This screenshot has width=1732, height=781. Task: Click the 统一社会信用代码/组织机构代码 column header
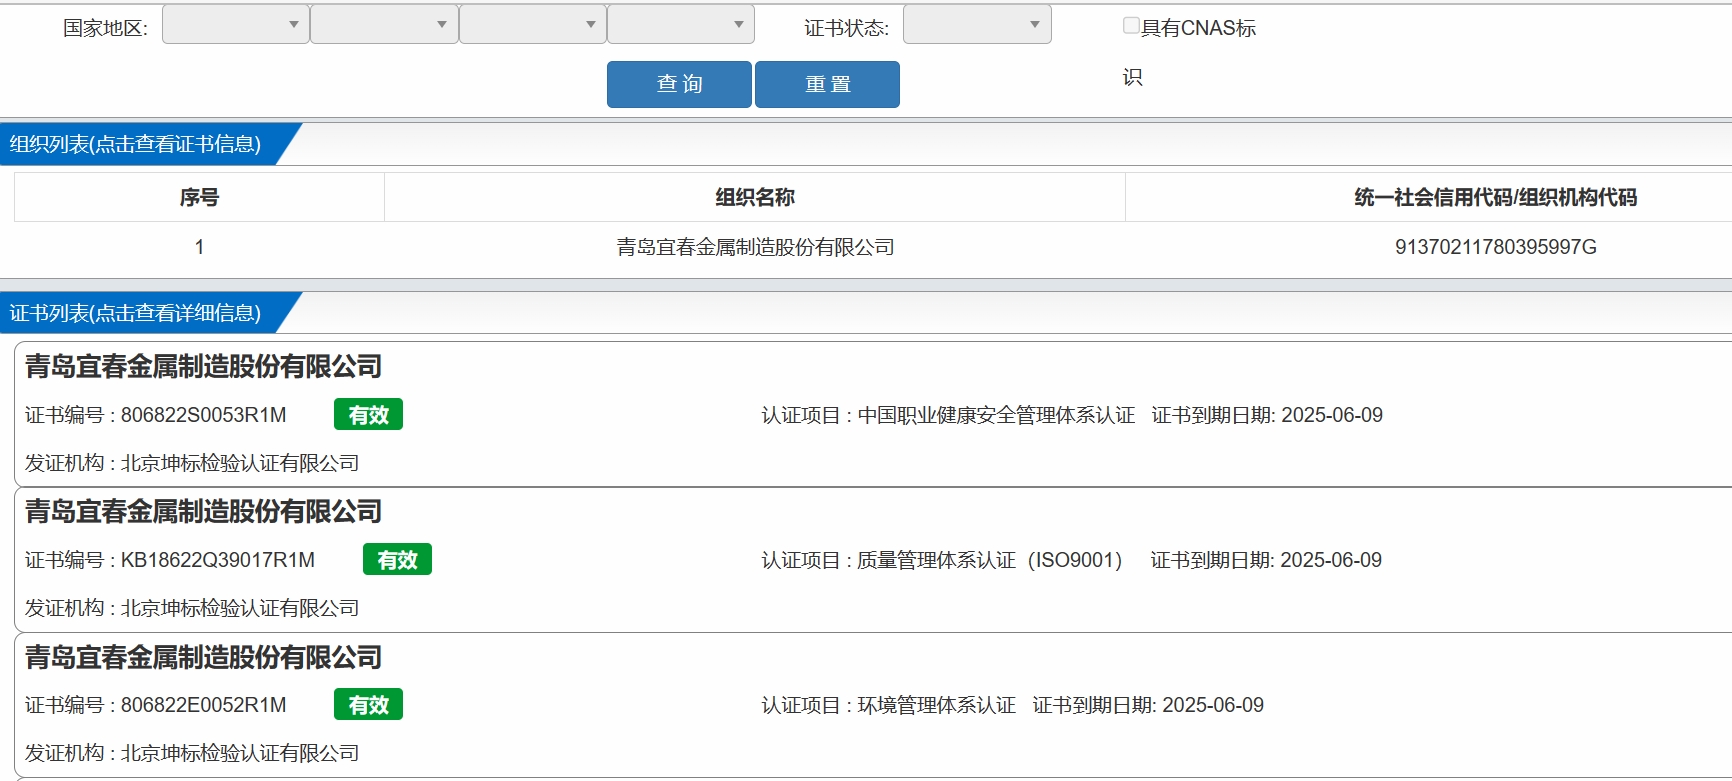click(x=1496, y=197)
